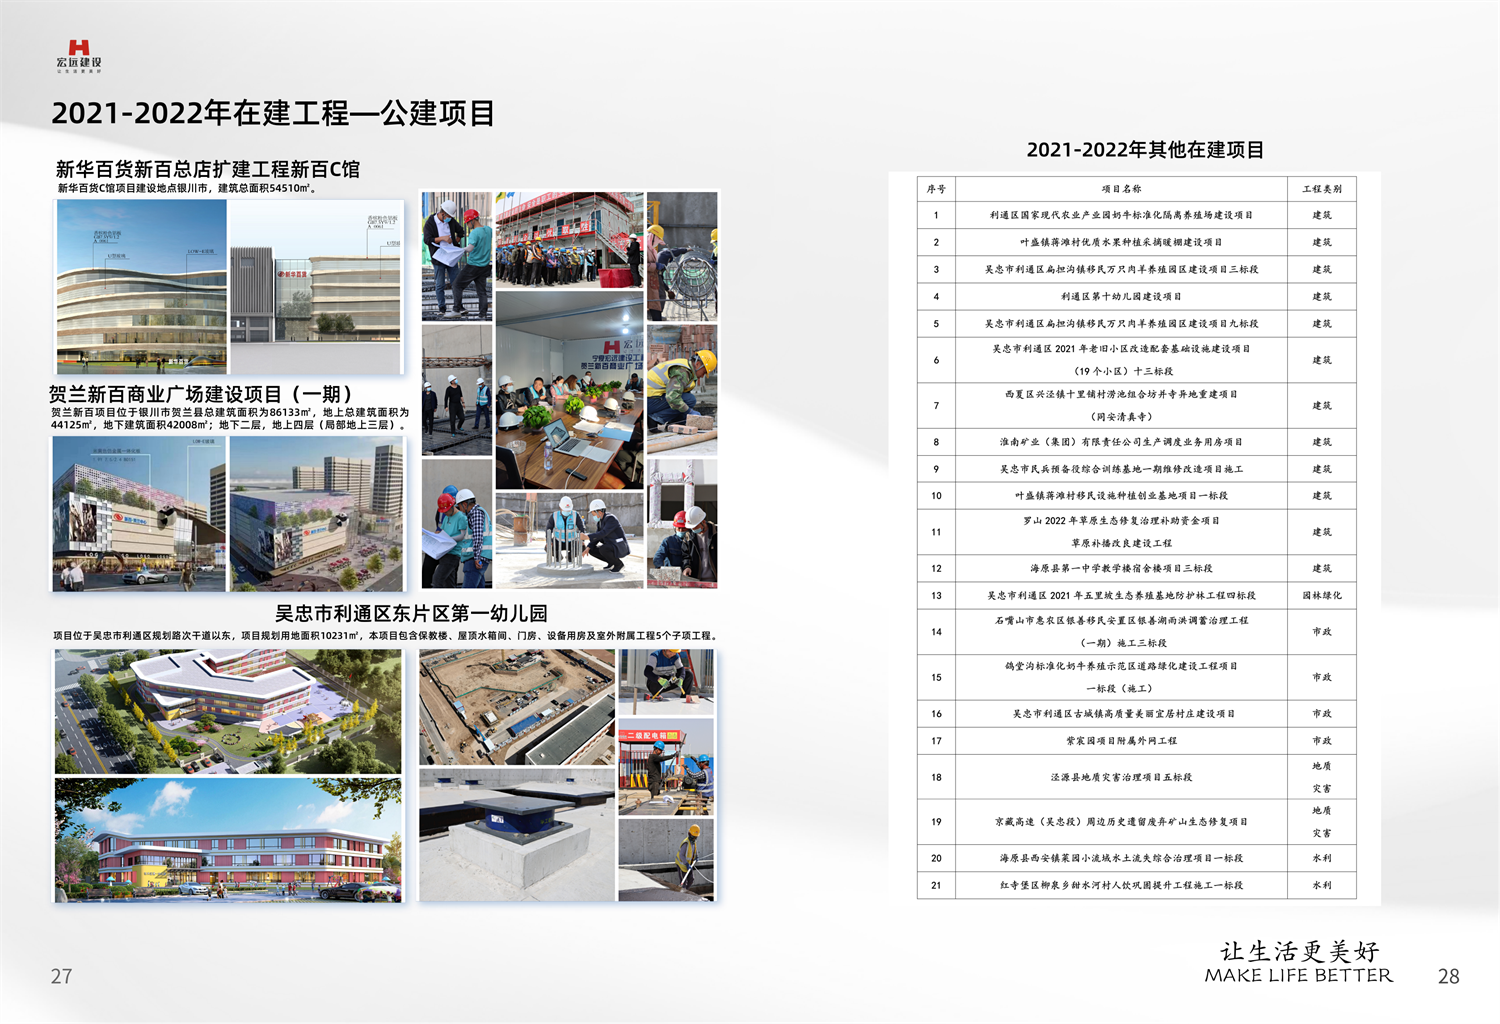The width and height of the screenshot is (1500, 1024).
Task: Select the title 新华百货新百总店扩建工程新百C馆
Action: (207, 169)
